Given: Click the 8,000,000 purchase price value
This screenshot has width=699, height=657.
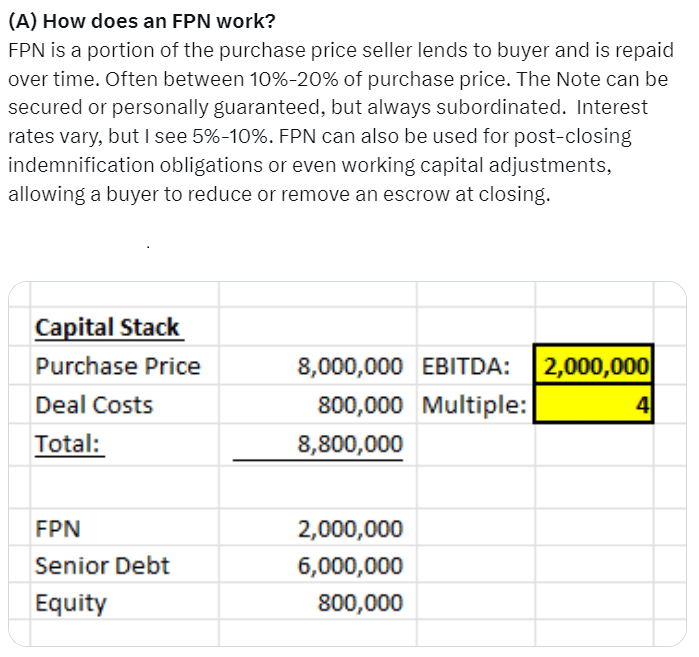Looking at the screenshot, I should point(350,366).
